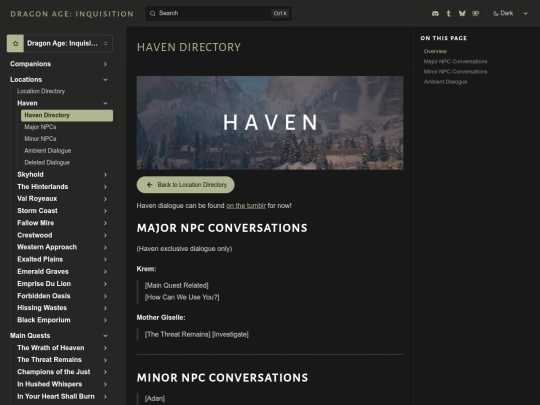Click Back to Location Directory button
This screenshot has height=405, width=540.
pos(186,185)
